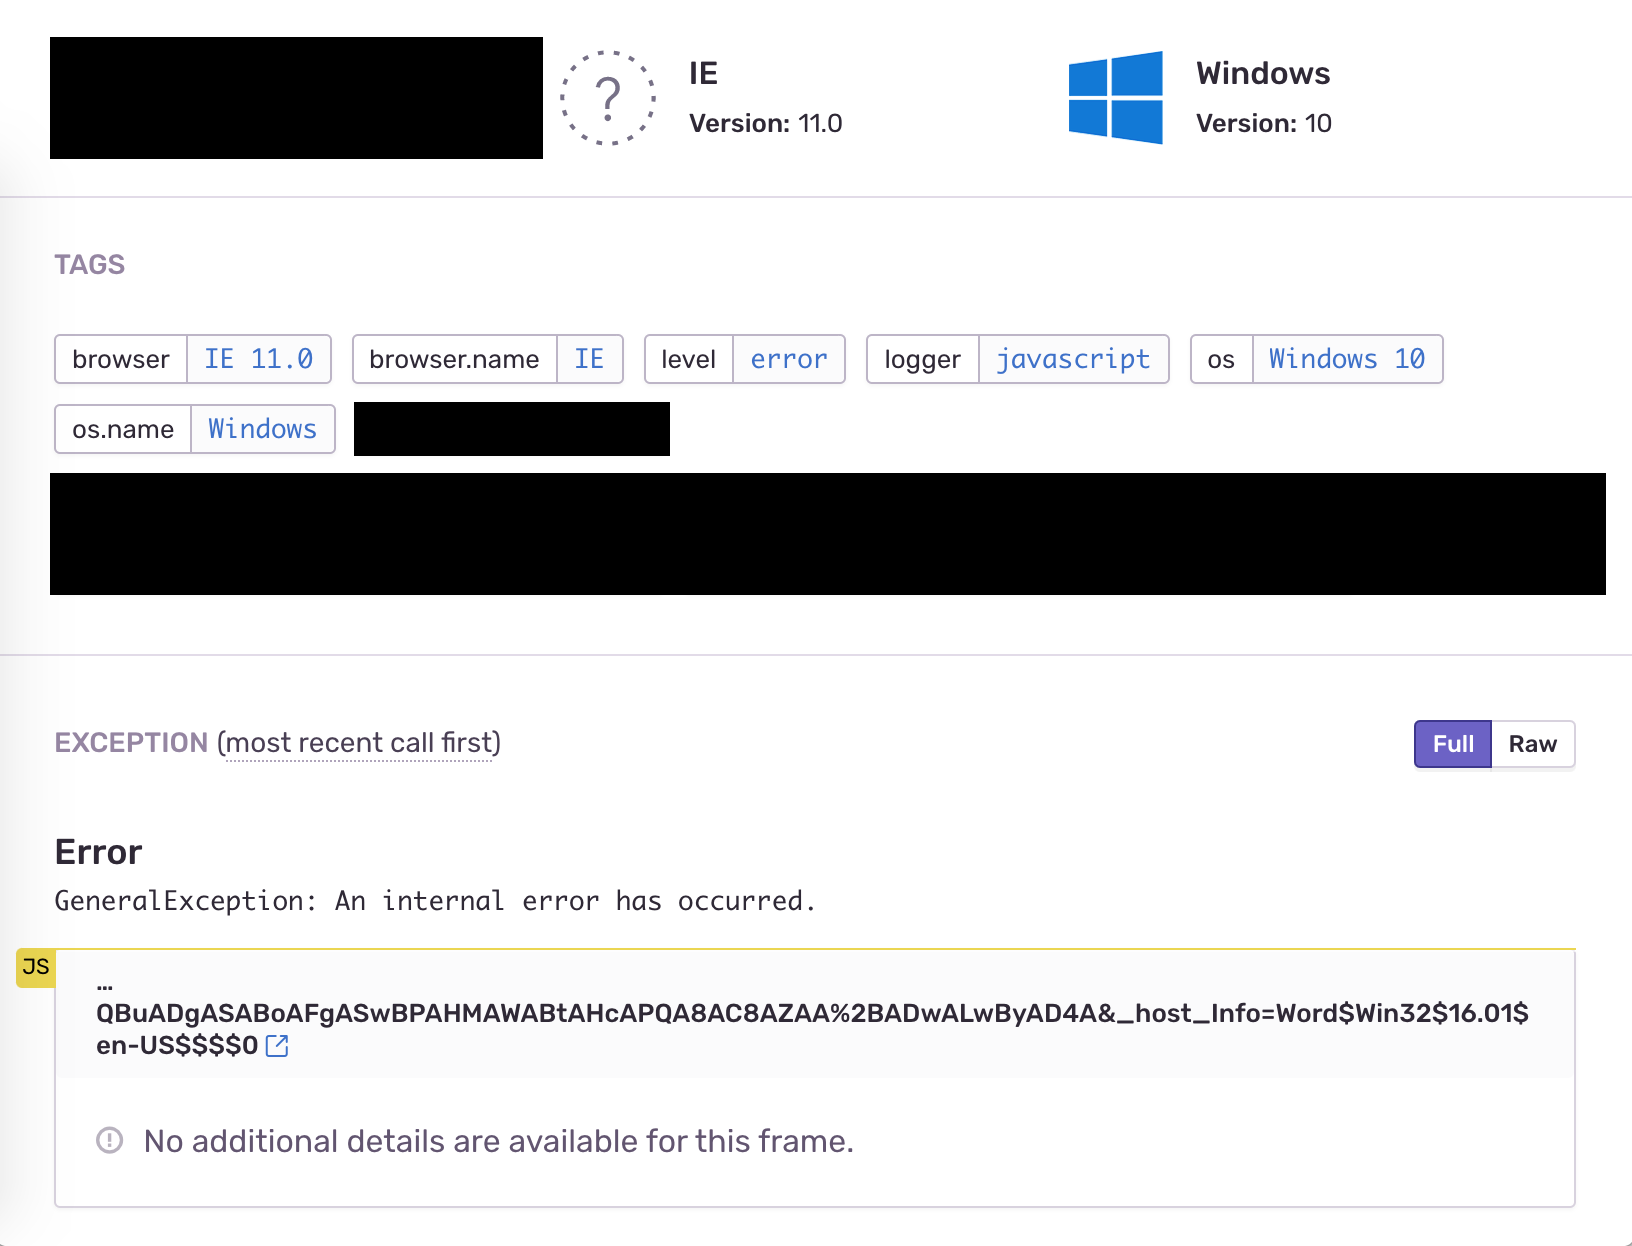Click the "error" level tag value
1632x1246 pixels.
click(789, 359)
